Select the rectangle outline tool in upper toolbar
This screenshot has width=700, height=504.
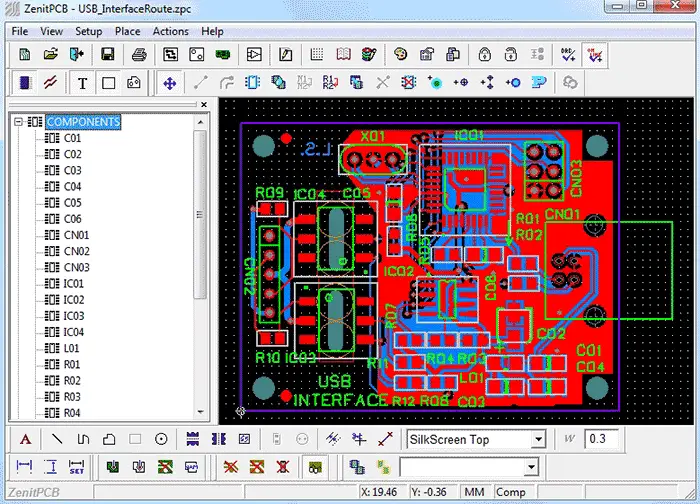pyautogui.click(x=108, y=83)
